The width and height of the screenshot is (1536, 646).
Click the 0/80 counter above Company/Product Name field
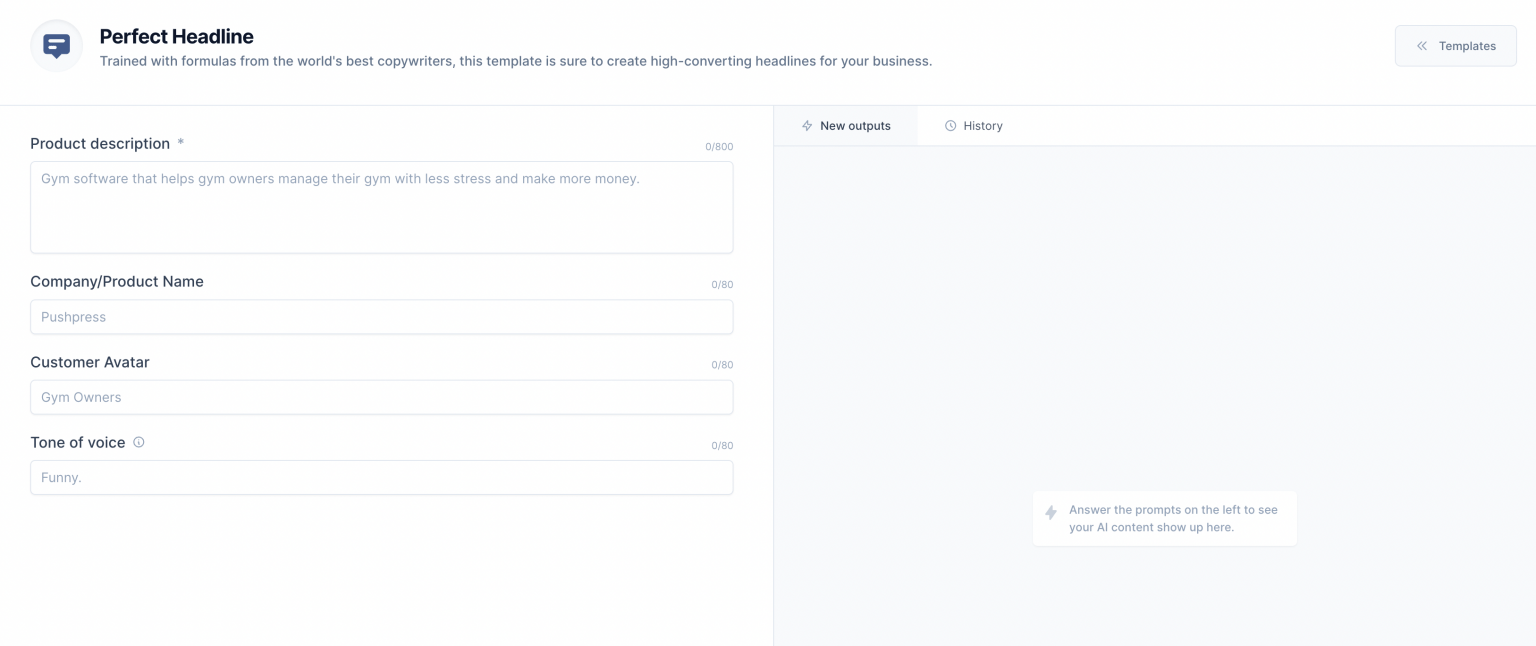tap(722, 284)
